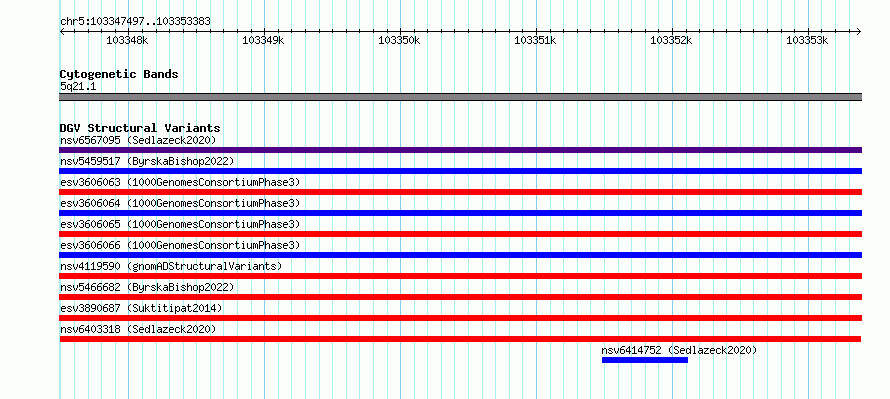This screenshot has height=399, width=890.
Task: Open the esv3606064 variant label
Action: click(x=180, y=203)
